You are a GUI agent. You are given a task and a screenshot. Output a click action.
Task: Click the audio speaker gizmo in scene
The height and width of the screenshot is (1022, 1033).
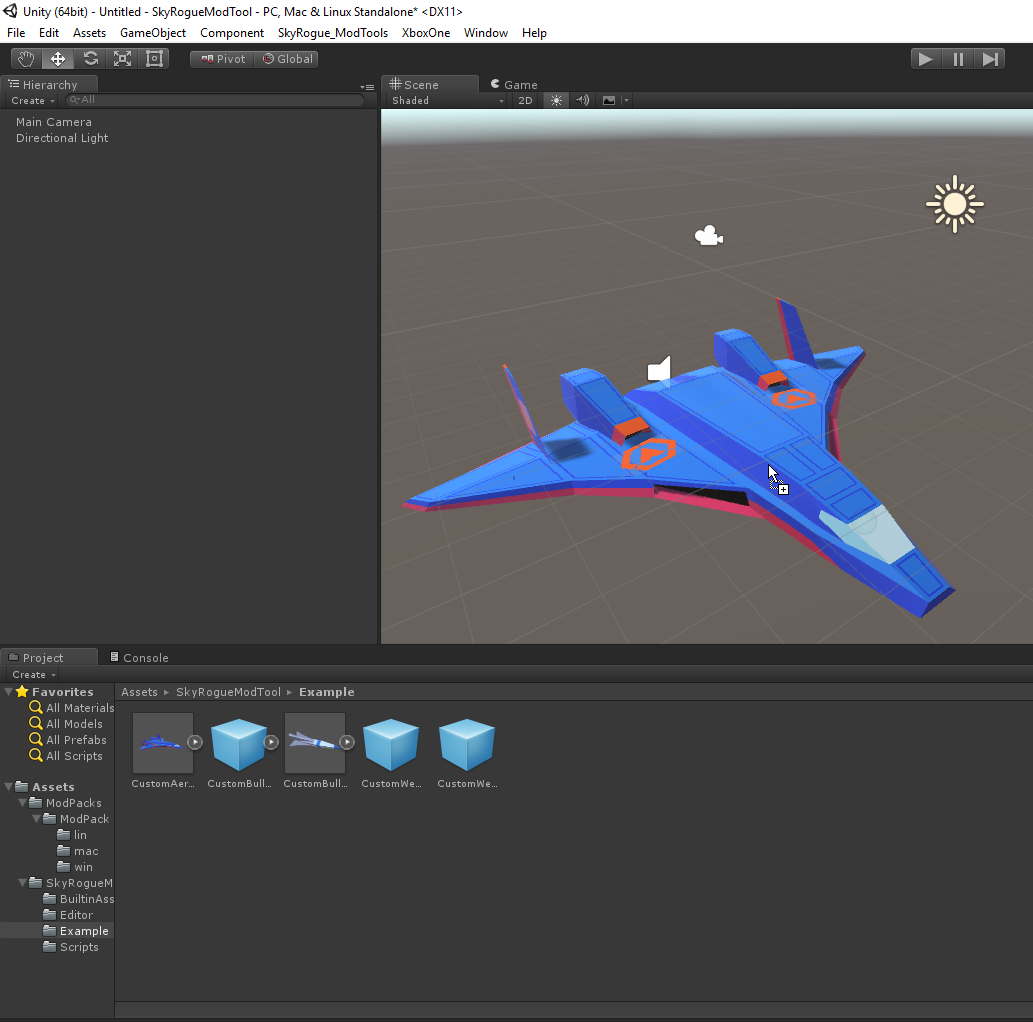(659, 369)
